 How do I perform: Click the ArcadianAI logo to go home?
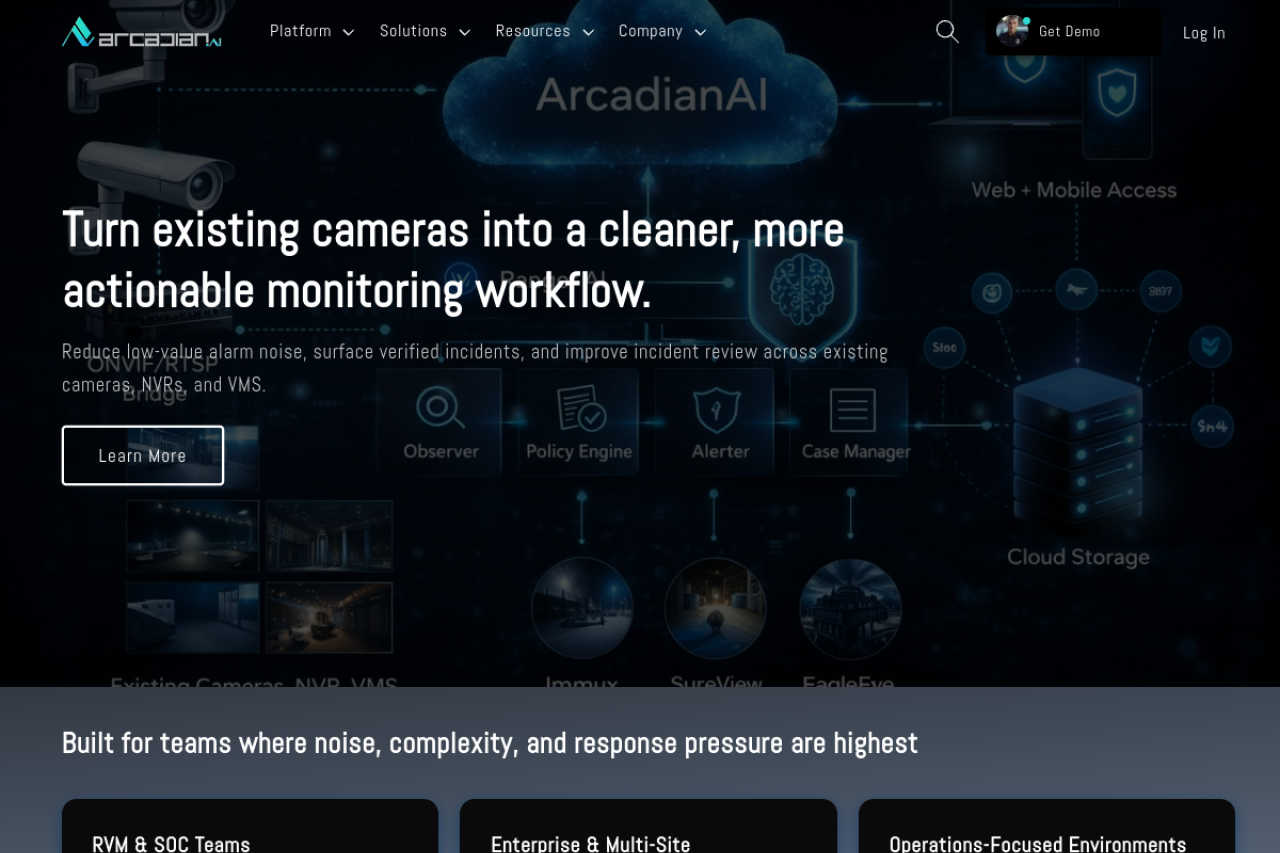click(x=142, y=32)
